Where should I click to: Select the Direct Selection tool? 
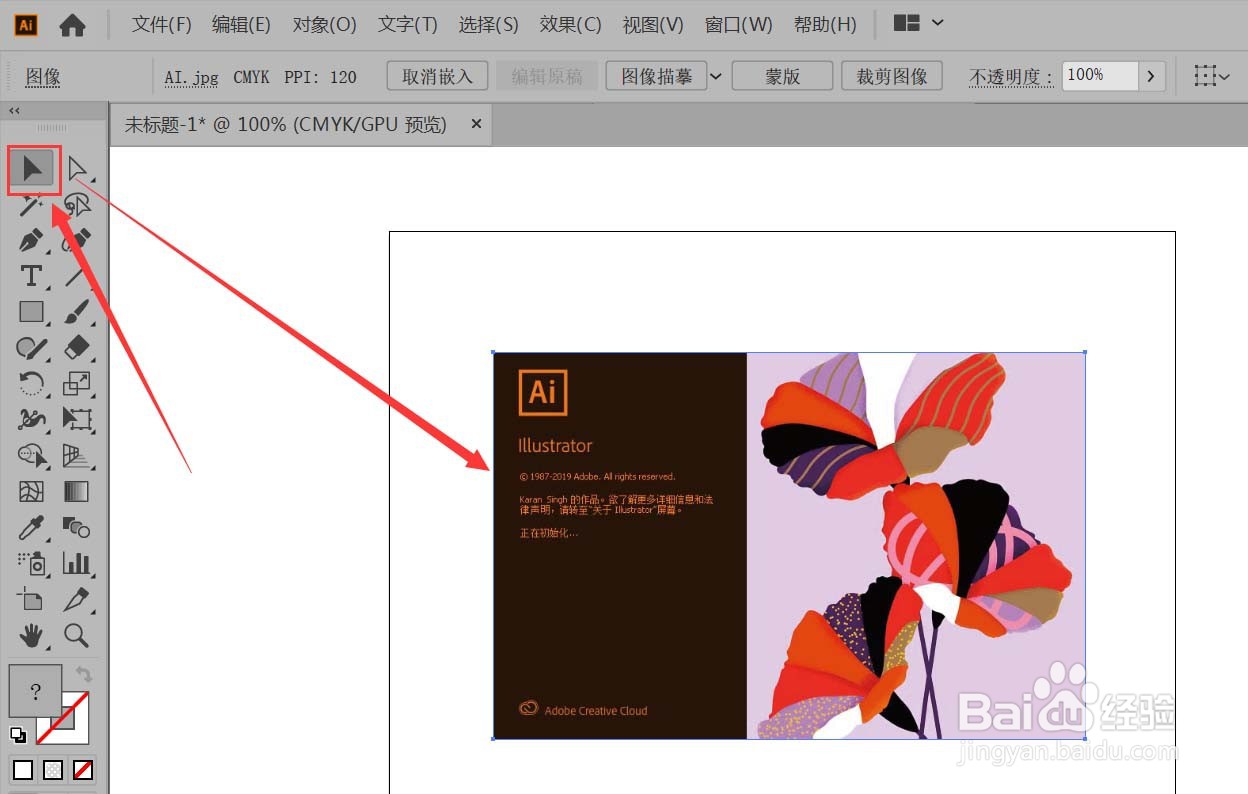78,169
